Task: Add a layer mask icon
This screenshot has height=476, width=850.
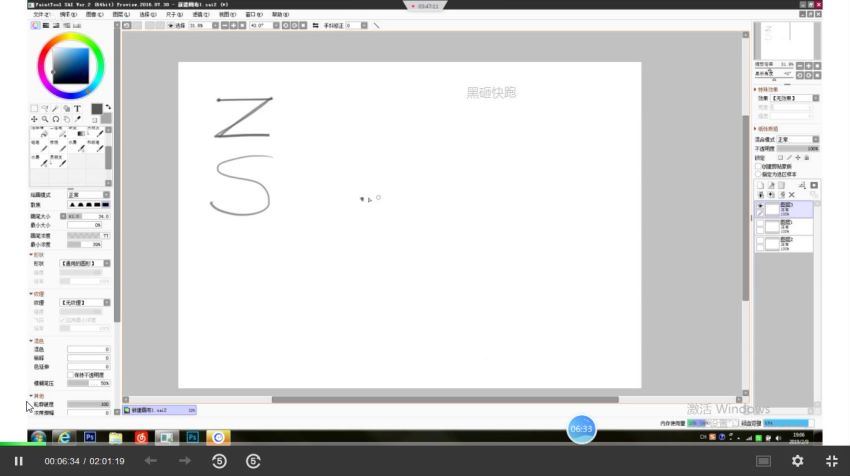Action: (x=814, y=185)
